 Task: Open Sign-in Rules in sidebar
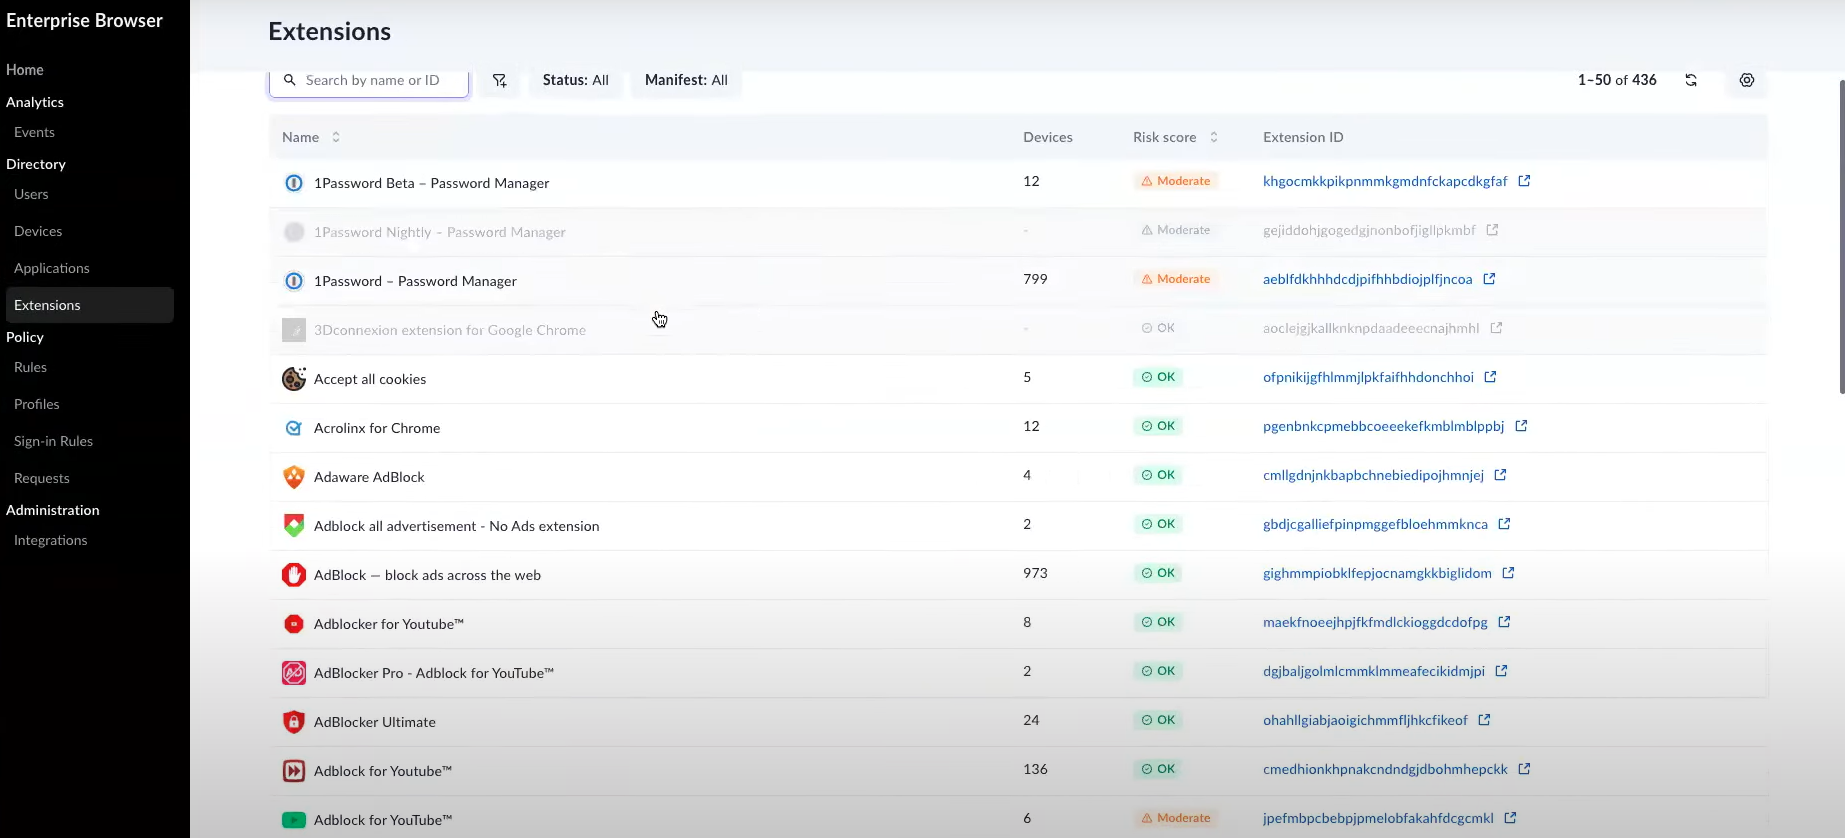tap(53, 441)
